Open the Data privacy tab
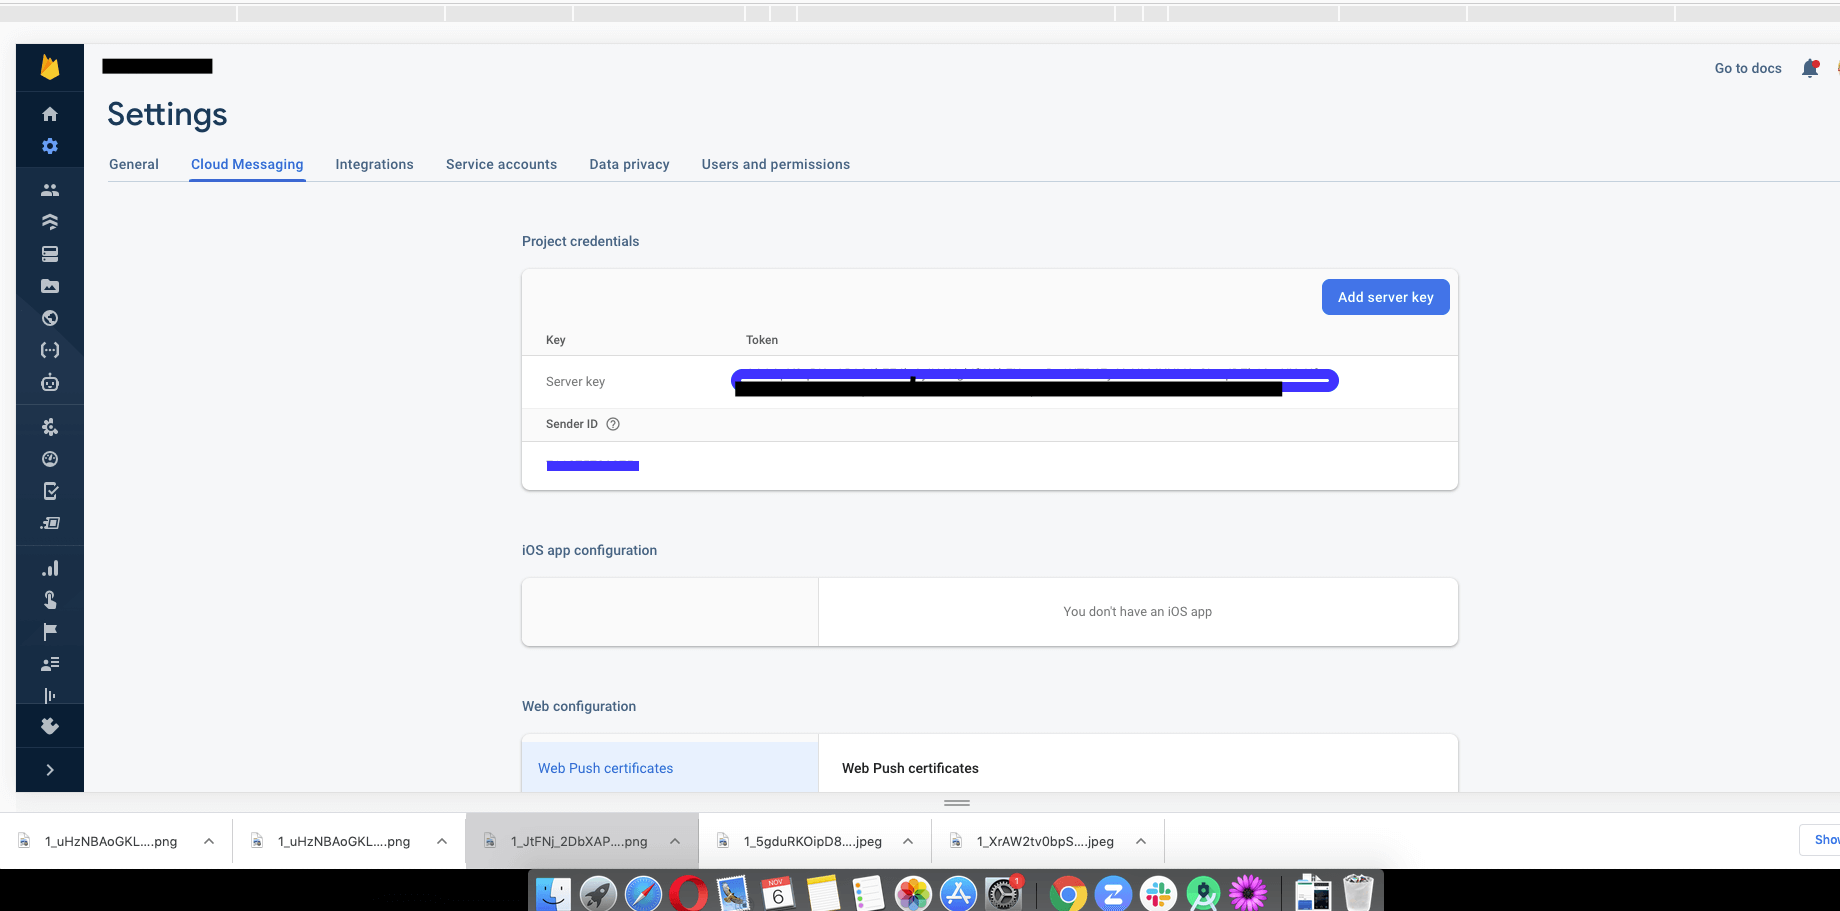1840x911 pixels. coord(629,164)
